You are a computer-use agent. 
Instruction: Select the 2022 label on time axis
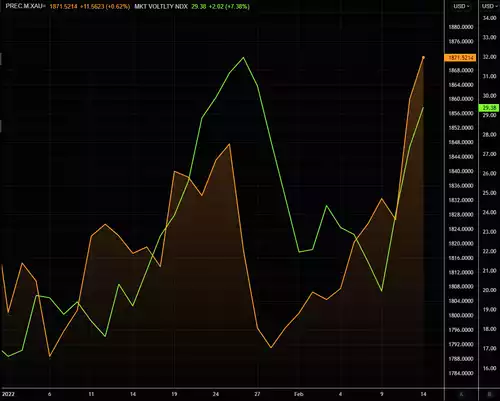[x=8, y=394]
